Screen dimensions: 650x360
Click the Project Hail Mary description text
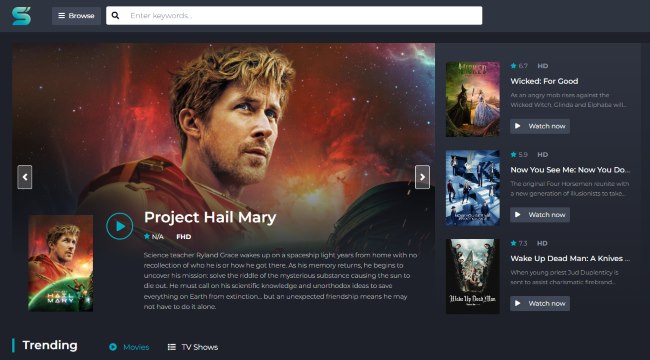pos(281,281)
